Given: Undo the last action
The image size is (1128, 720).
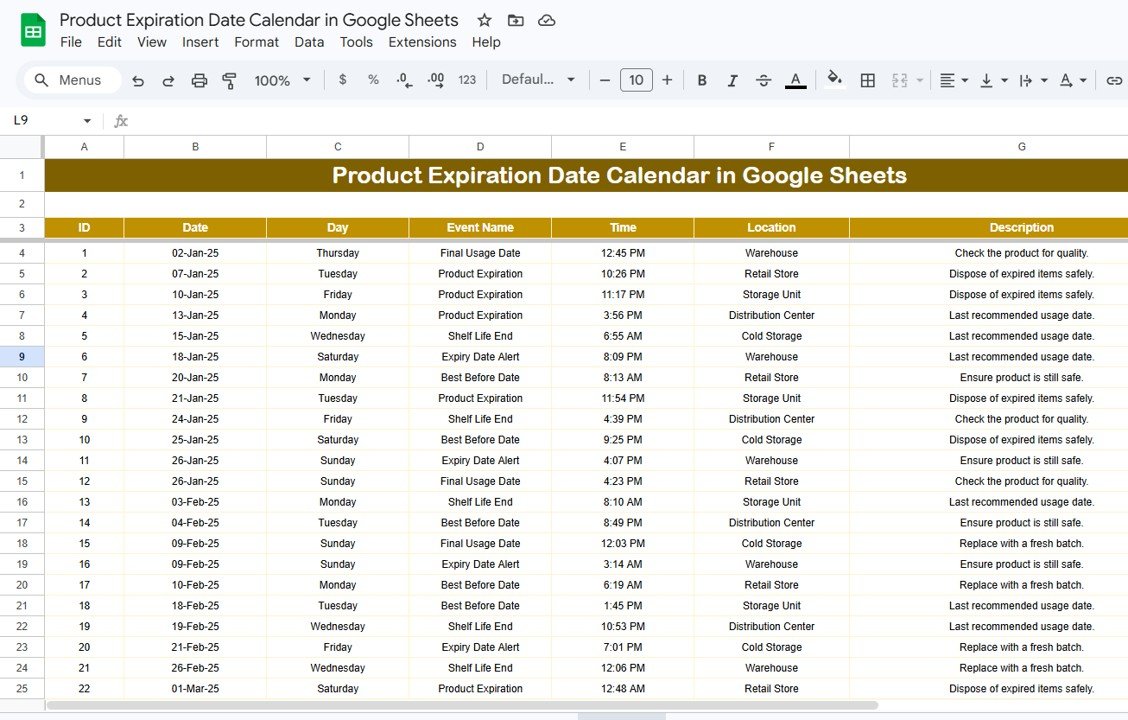Looking at the screenshot, I should (x=138, y=81).
